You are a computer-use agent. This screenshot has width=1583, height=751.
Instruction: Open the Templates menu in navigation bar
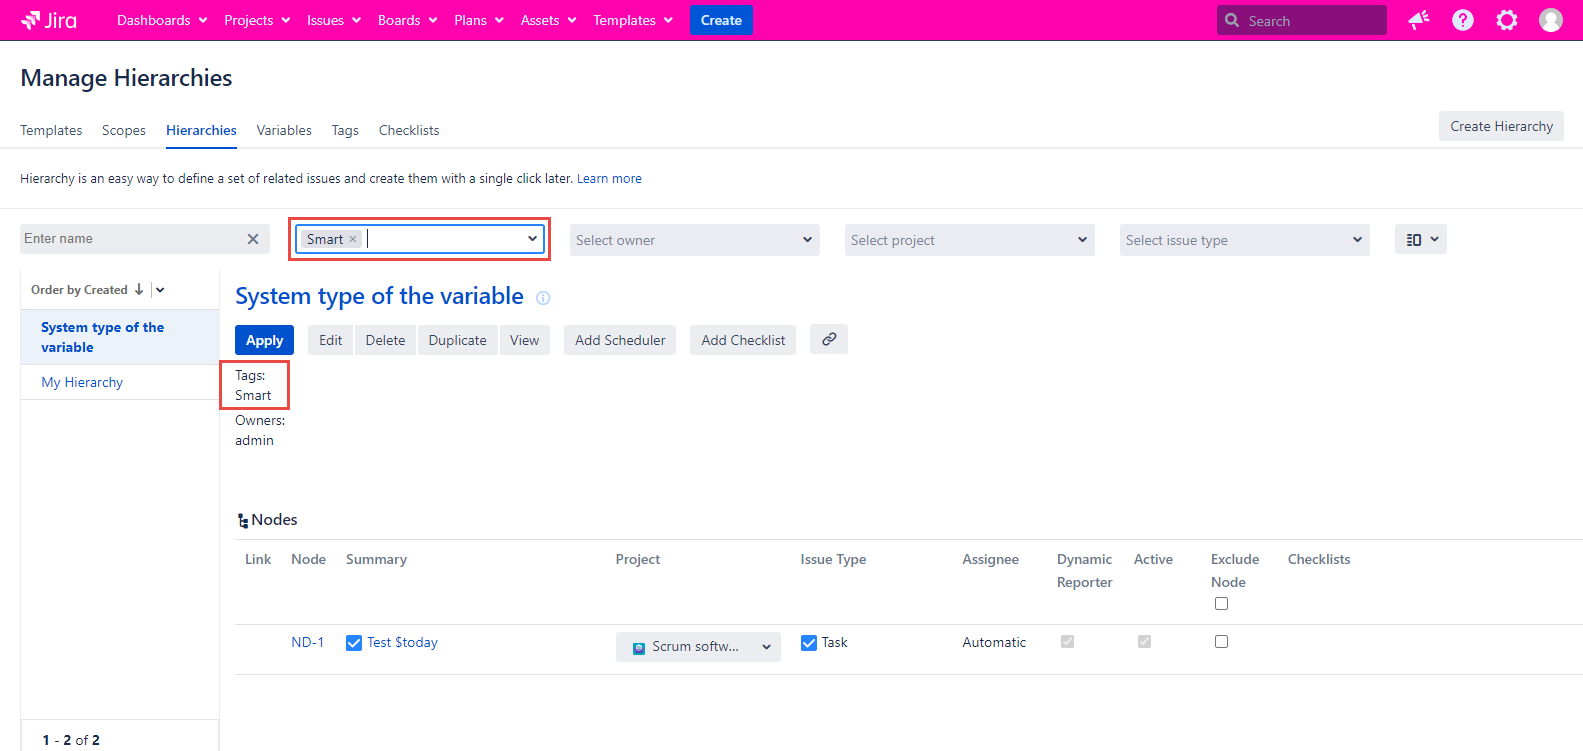tap(632, 20)
